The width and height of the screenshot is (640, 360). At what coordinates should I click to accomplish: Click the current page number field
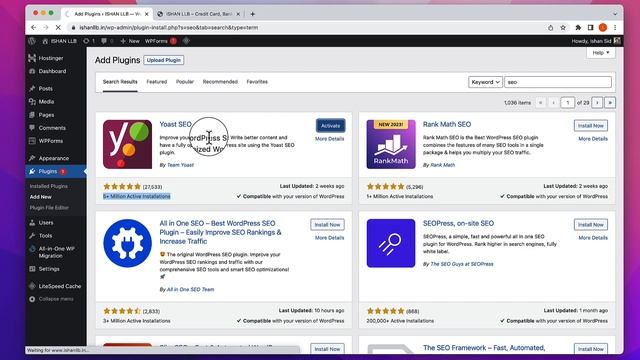click(x=567, y=102)
